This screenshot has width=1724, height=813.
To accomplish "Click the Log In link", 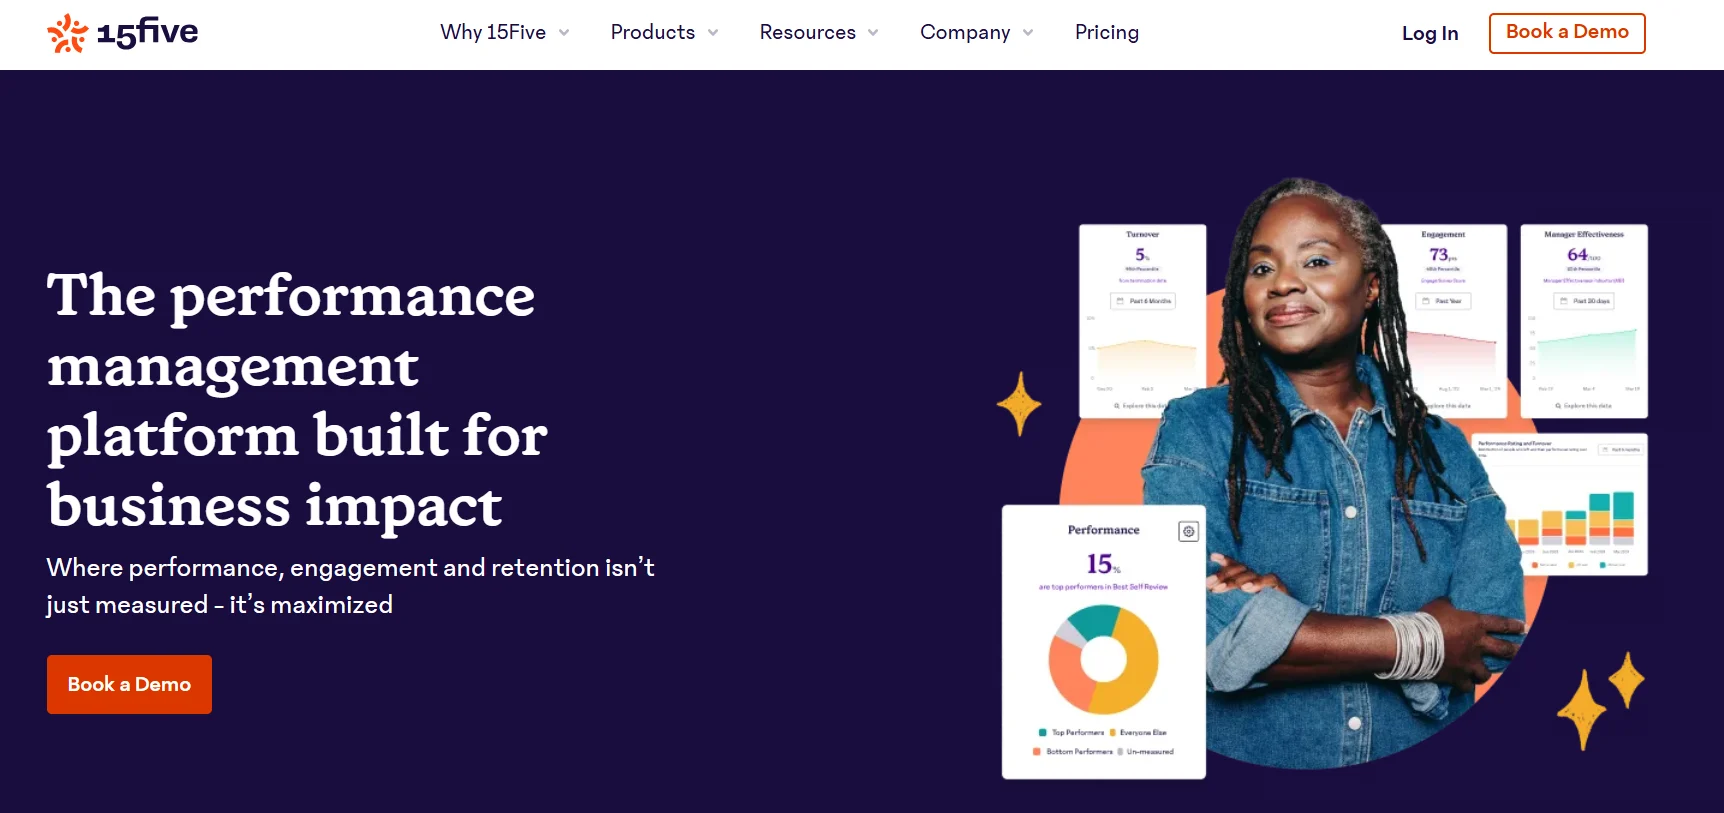I will click(x=1430, y=33).
